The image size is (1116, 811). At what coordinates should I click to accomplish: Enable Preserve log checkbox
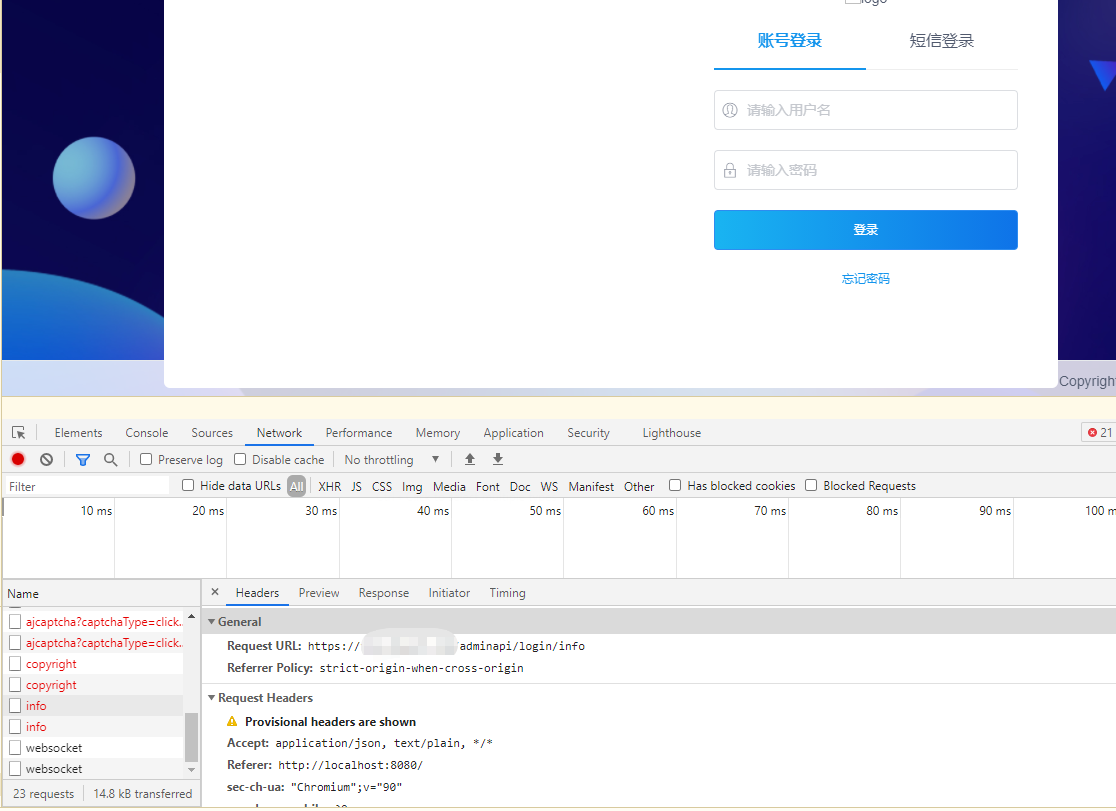(x=147, y=460)
